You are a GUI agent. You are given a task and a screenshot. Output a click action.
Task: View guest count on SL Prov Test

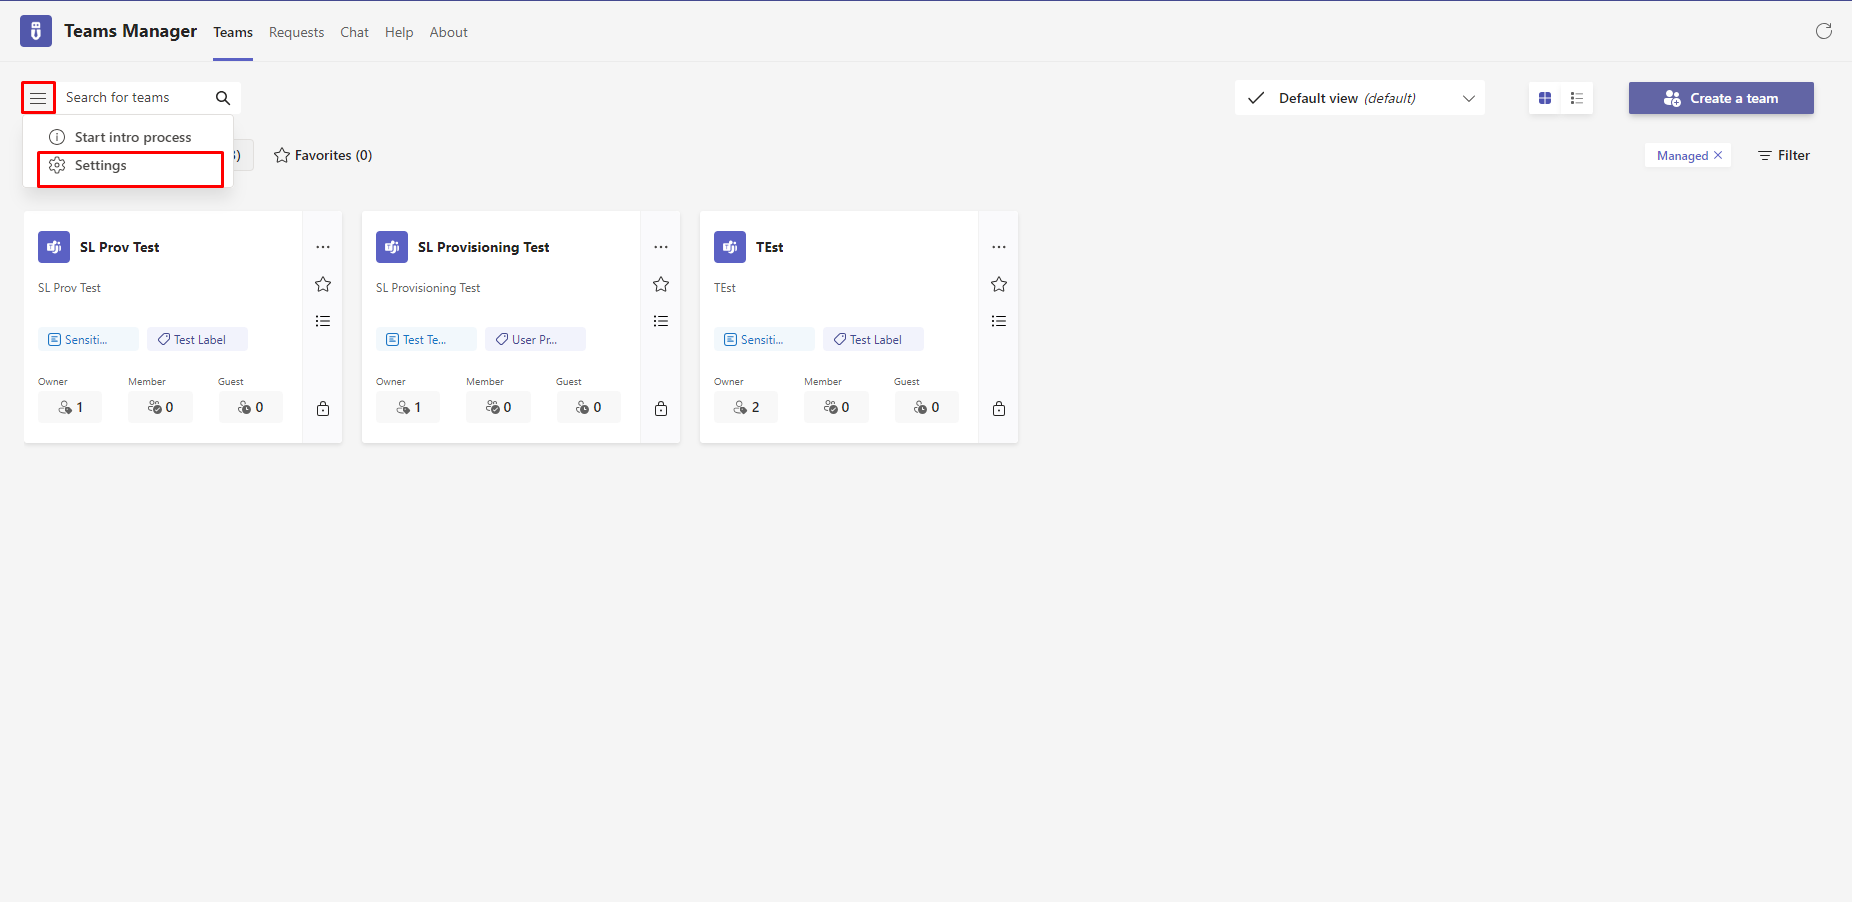point(250,407)
